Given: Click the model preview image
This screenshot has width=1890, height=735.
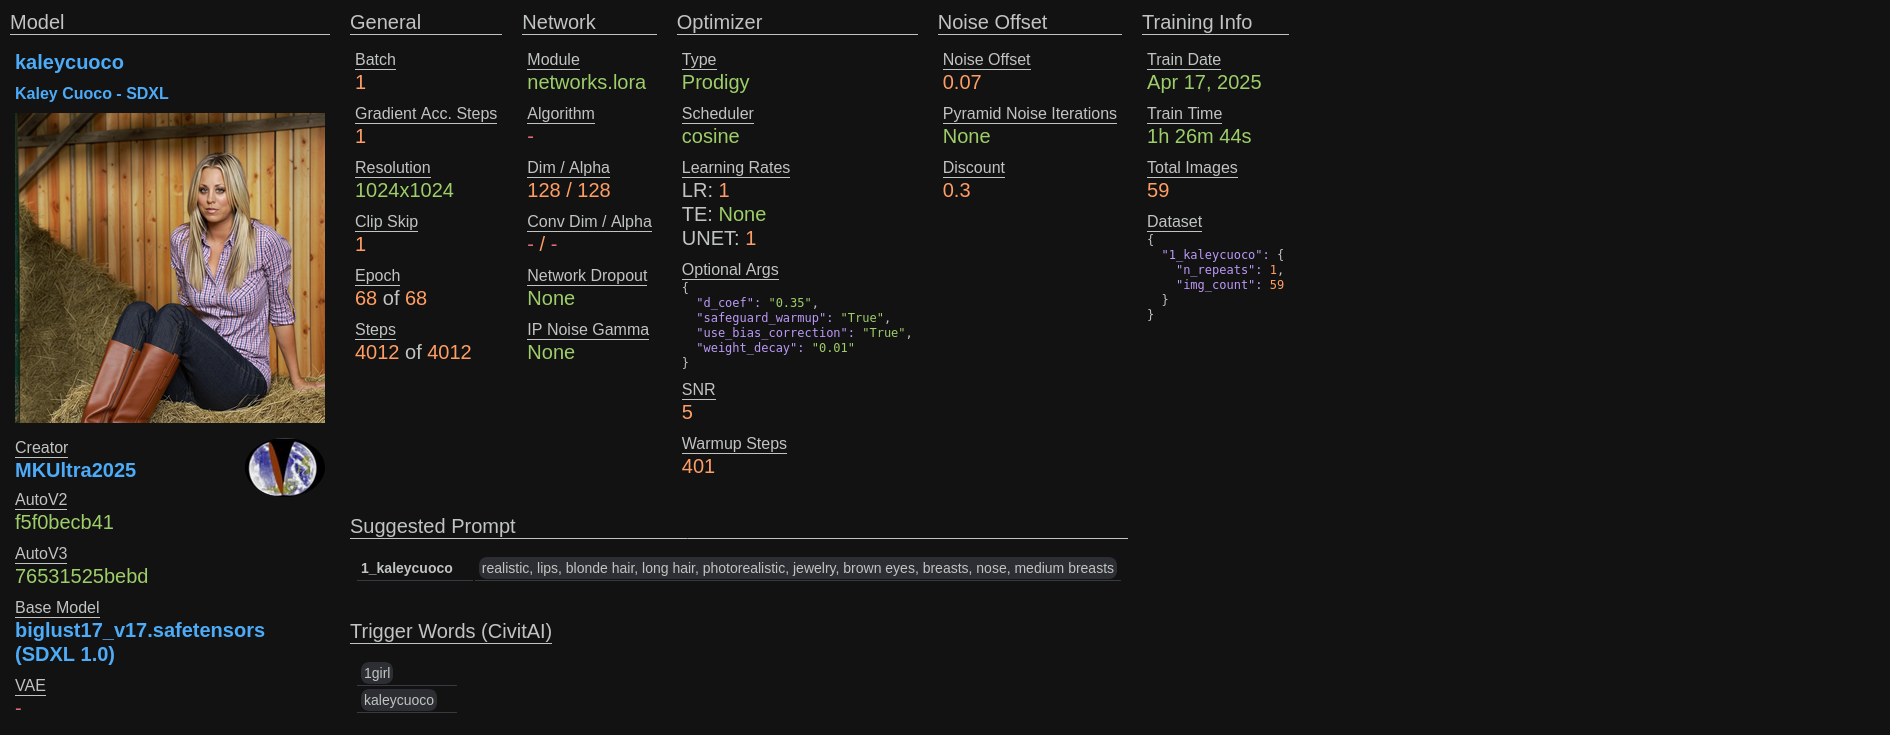Looking at the screenshot, I should [x=170, y=268].
